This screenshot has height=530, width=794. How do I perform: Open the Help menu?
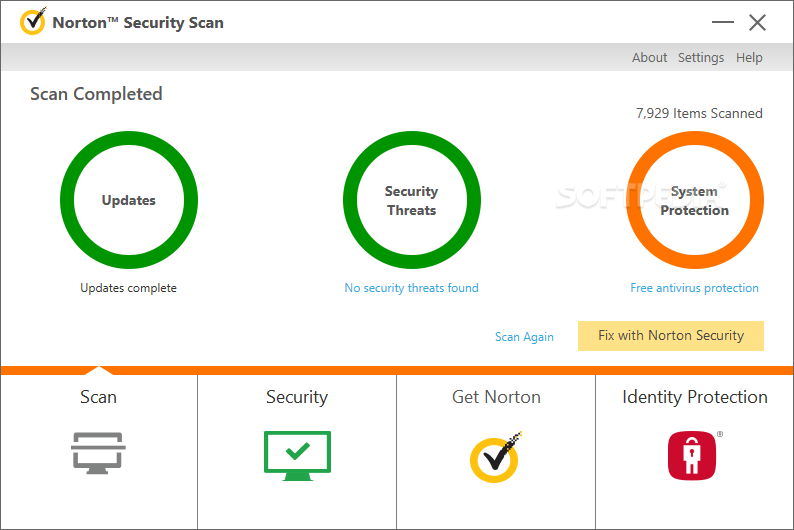point(749,58)
